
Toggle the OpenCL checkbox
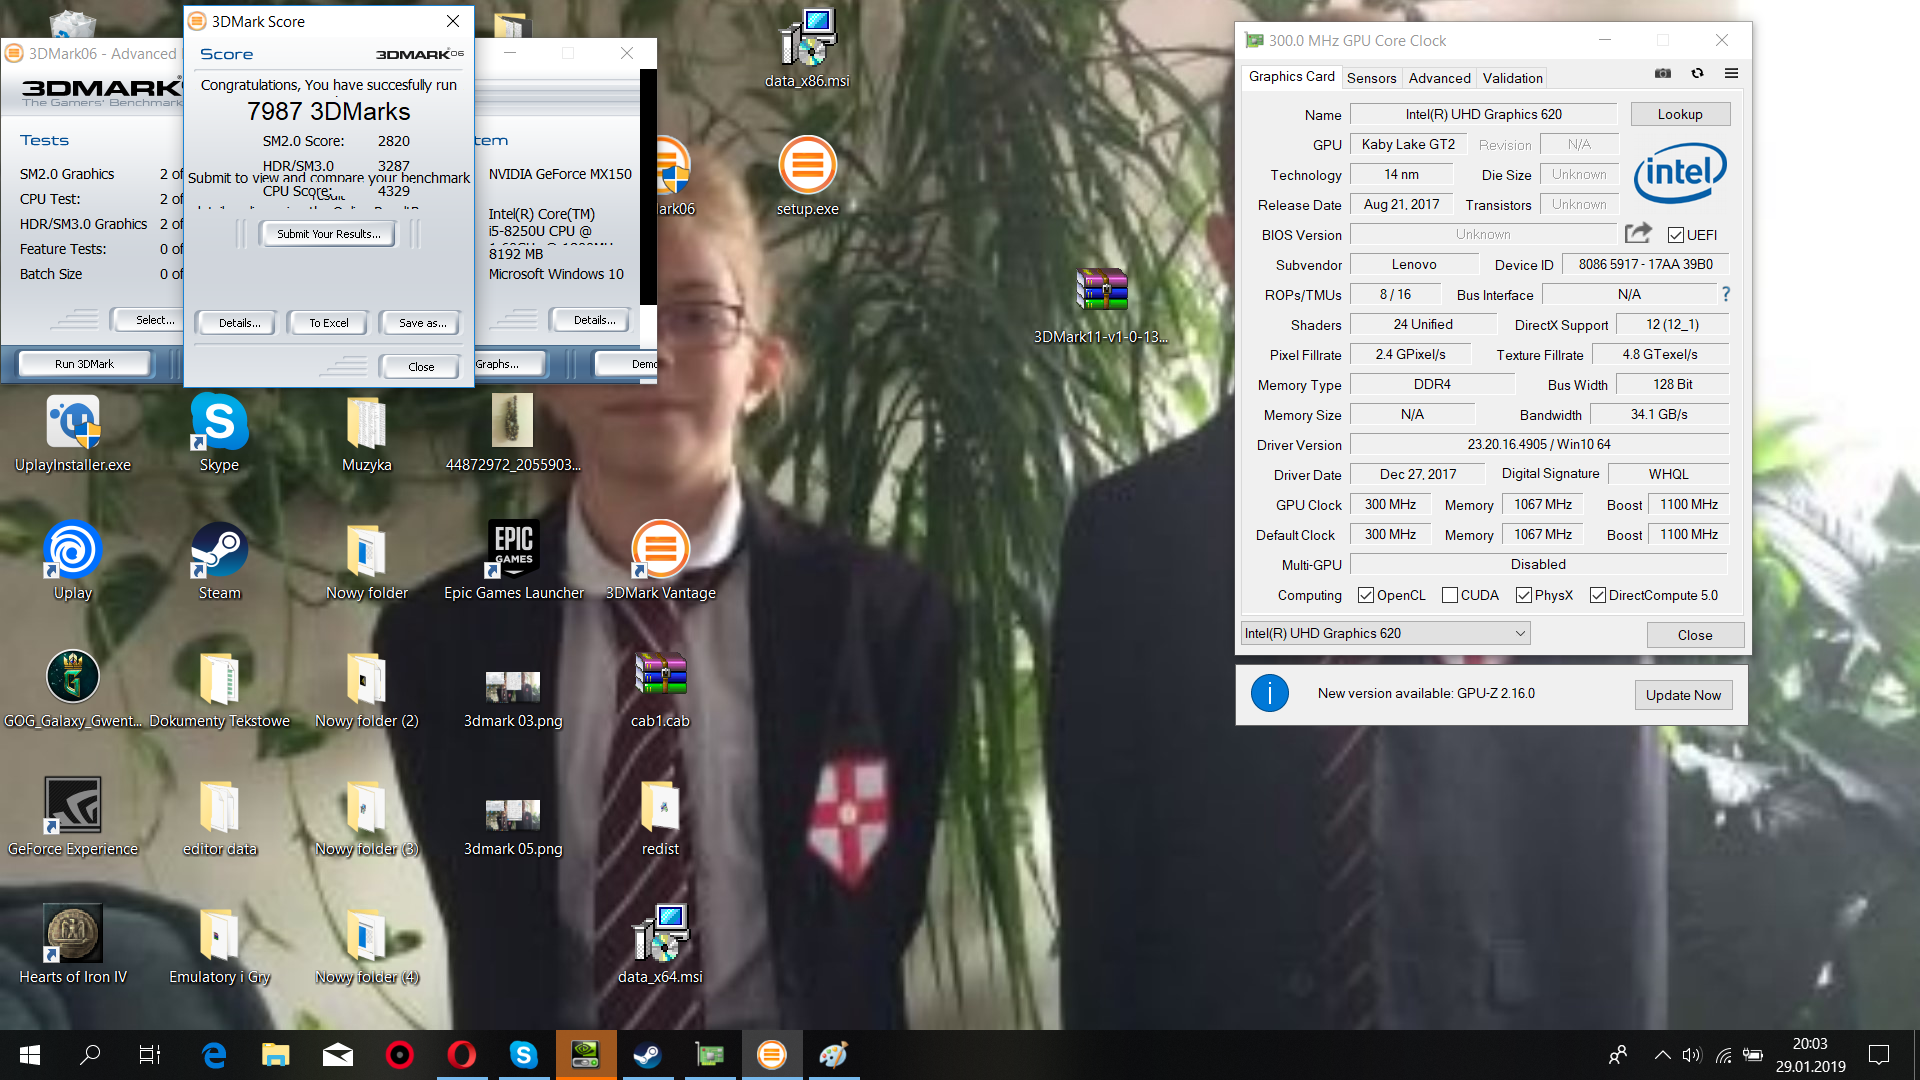coord(1366,595)
